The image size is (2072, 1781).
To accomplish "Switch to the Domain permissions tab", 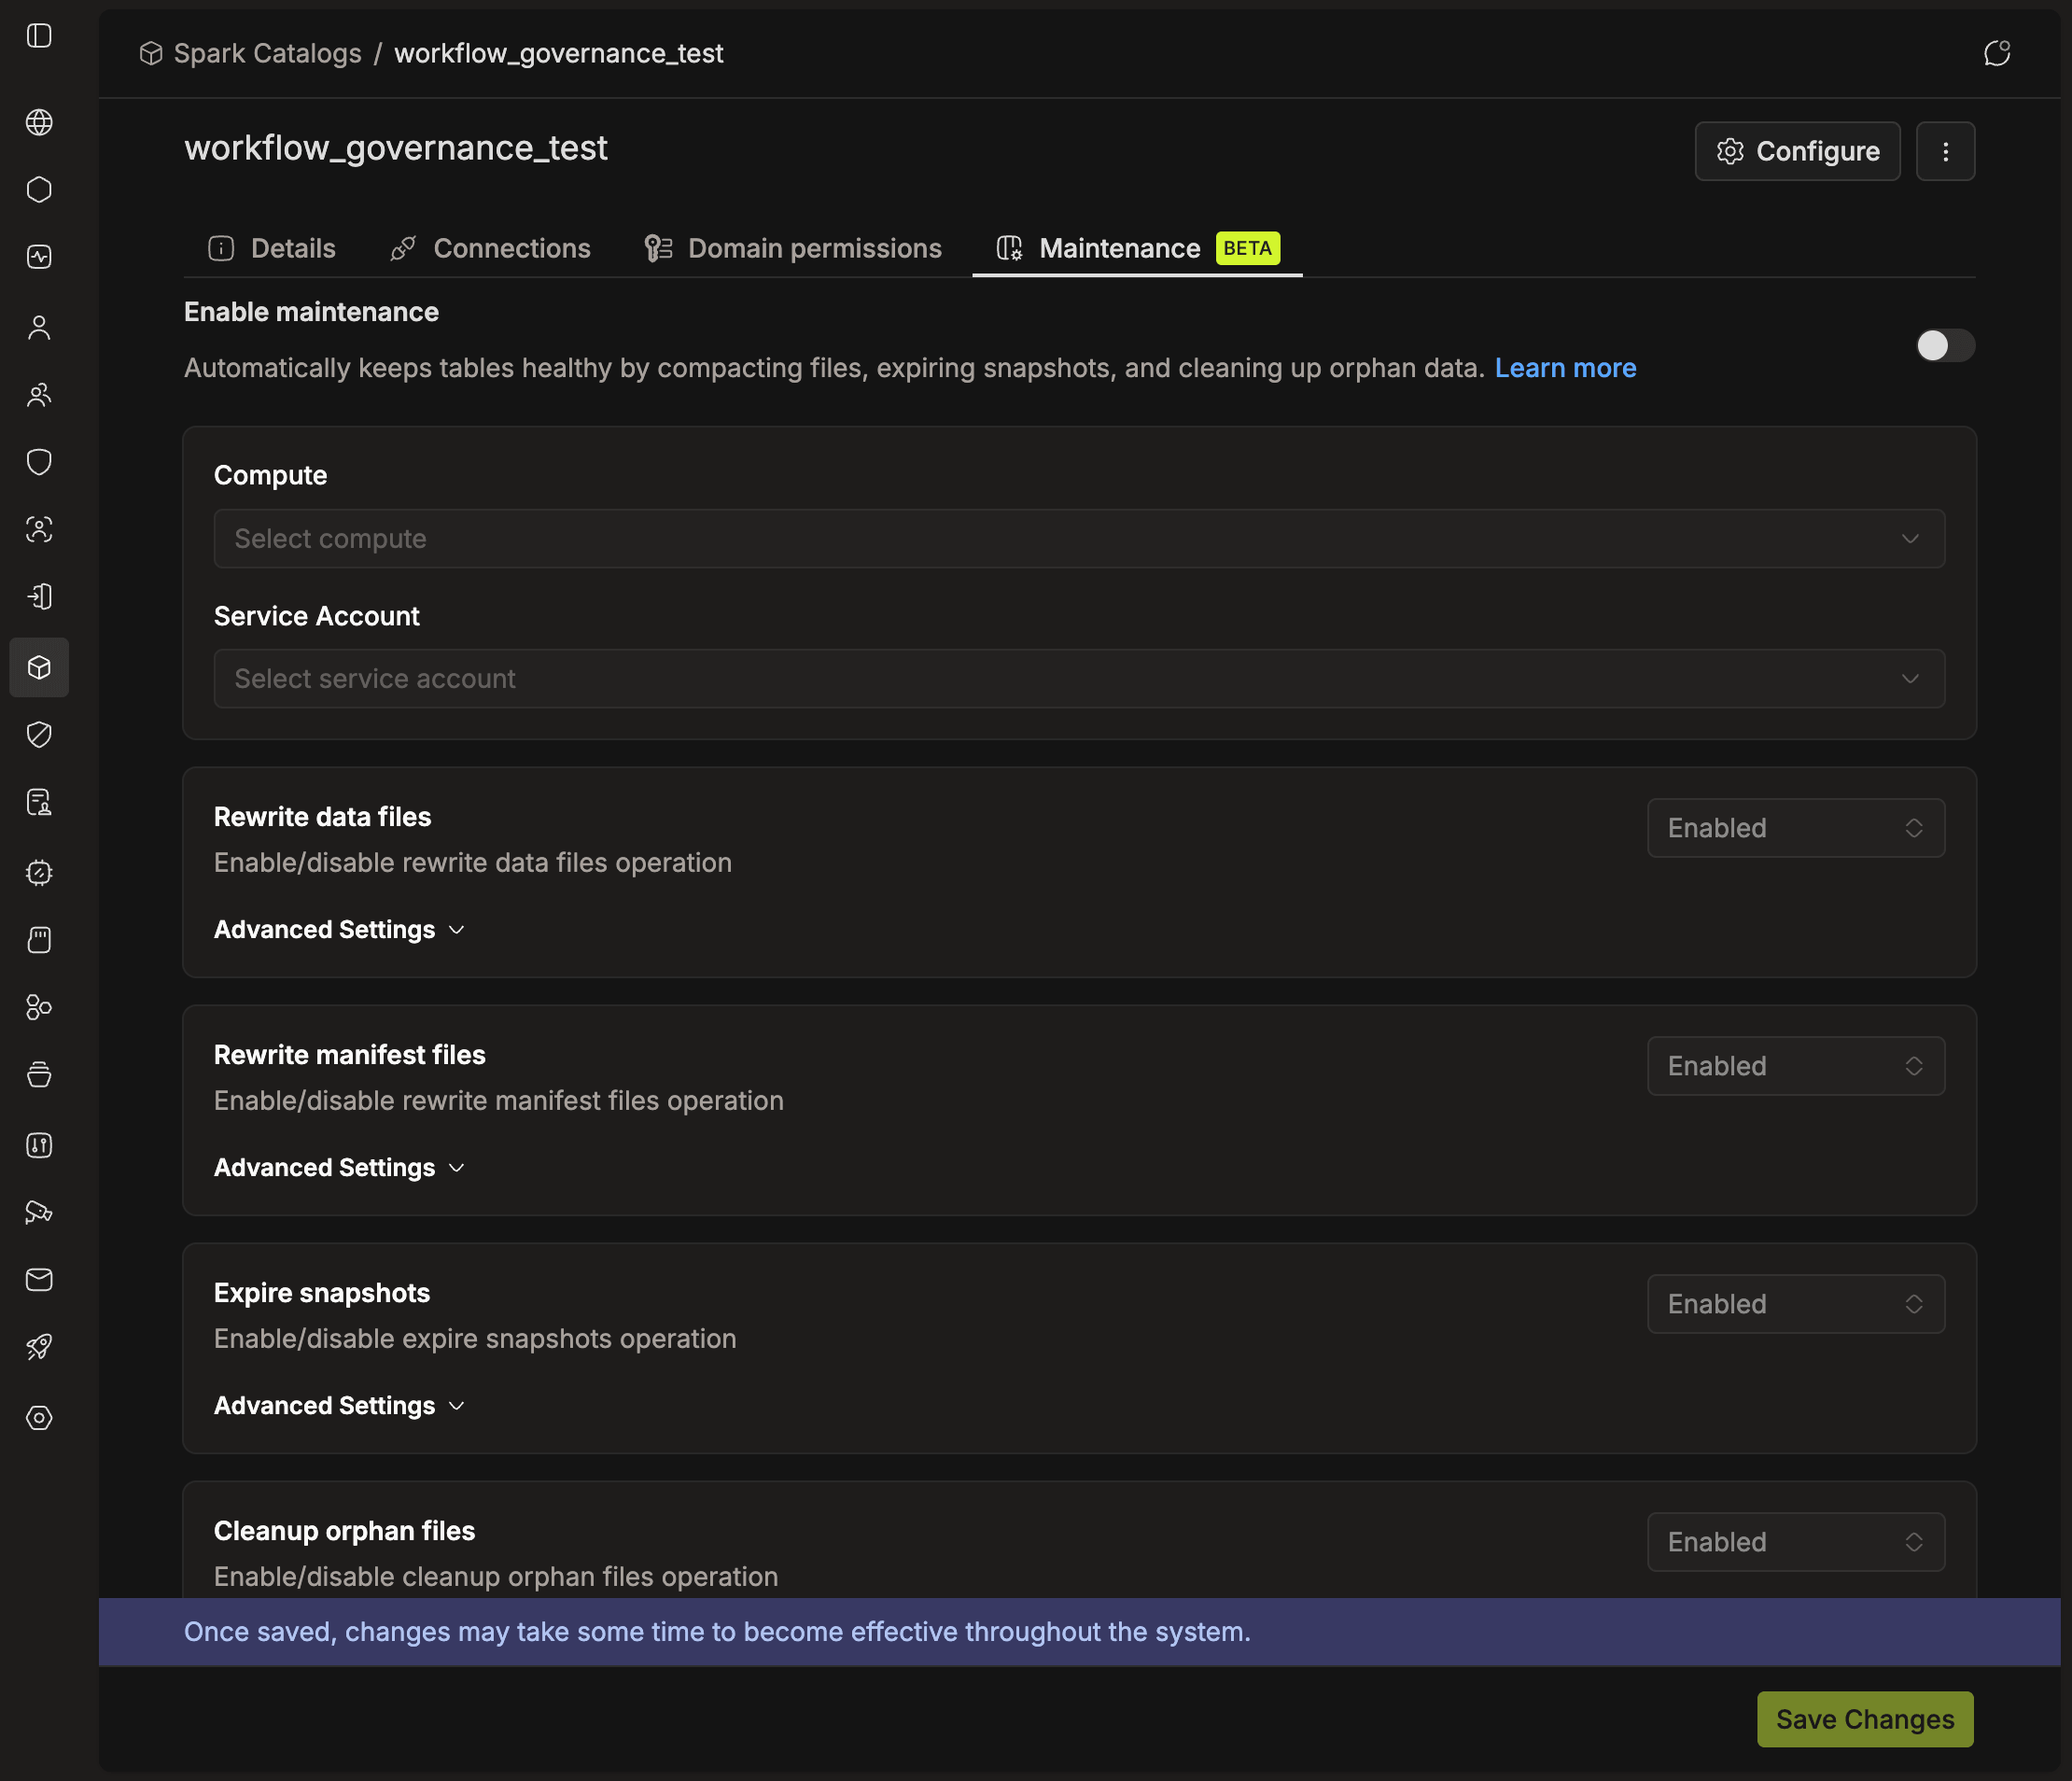I will click(793, 248).
